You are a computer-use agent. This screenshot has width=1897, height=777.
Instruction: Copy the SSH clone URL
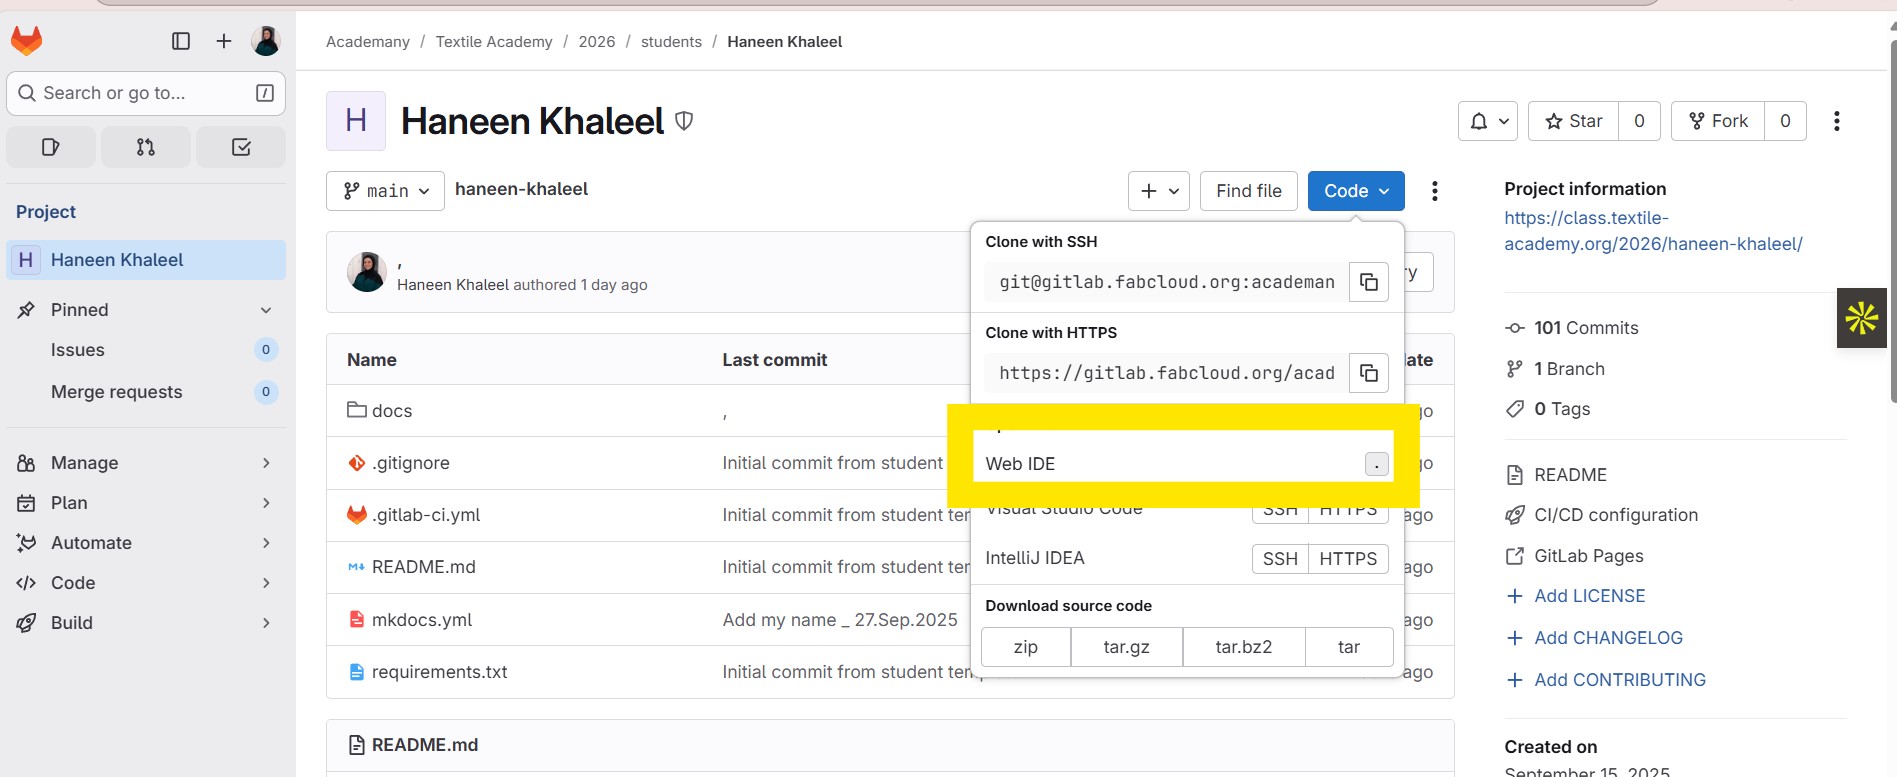click(x=1369, y=282)
